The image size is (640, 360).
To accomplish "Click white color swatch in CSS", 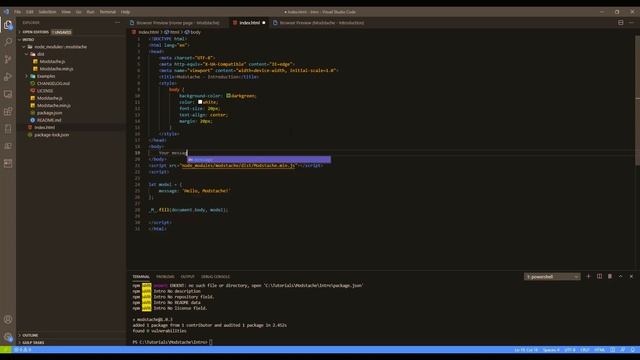I will pos(200,102).
